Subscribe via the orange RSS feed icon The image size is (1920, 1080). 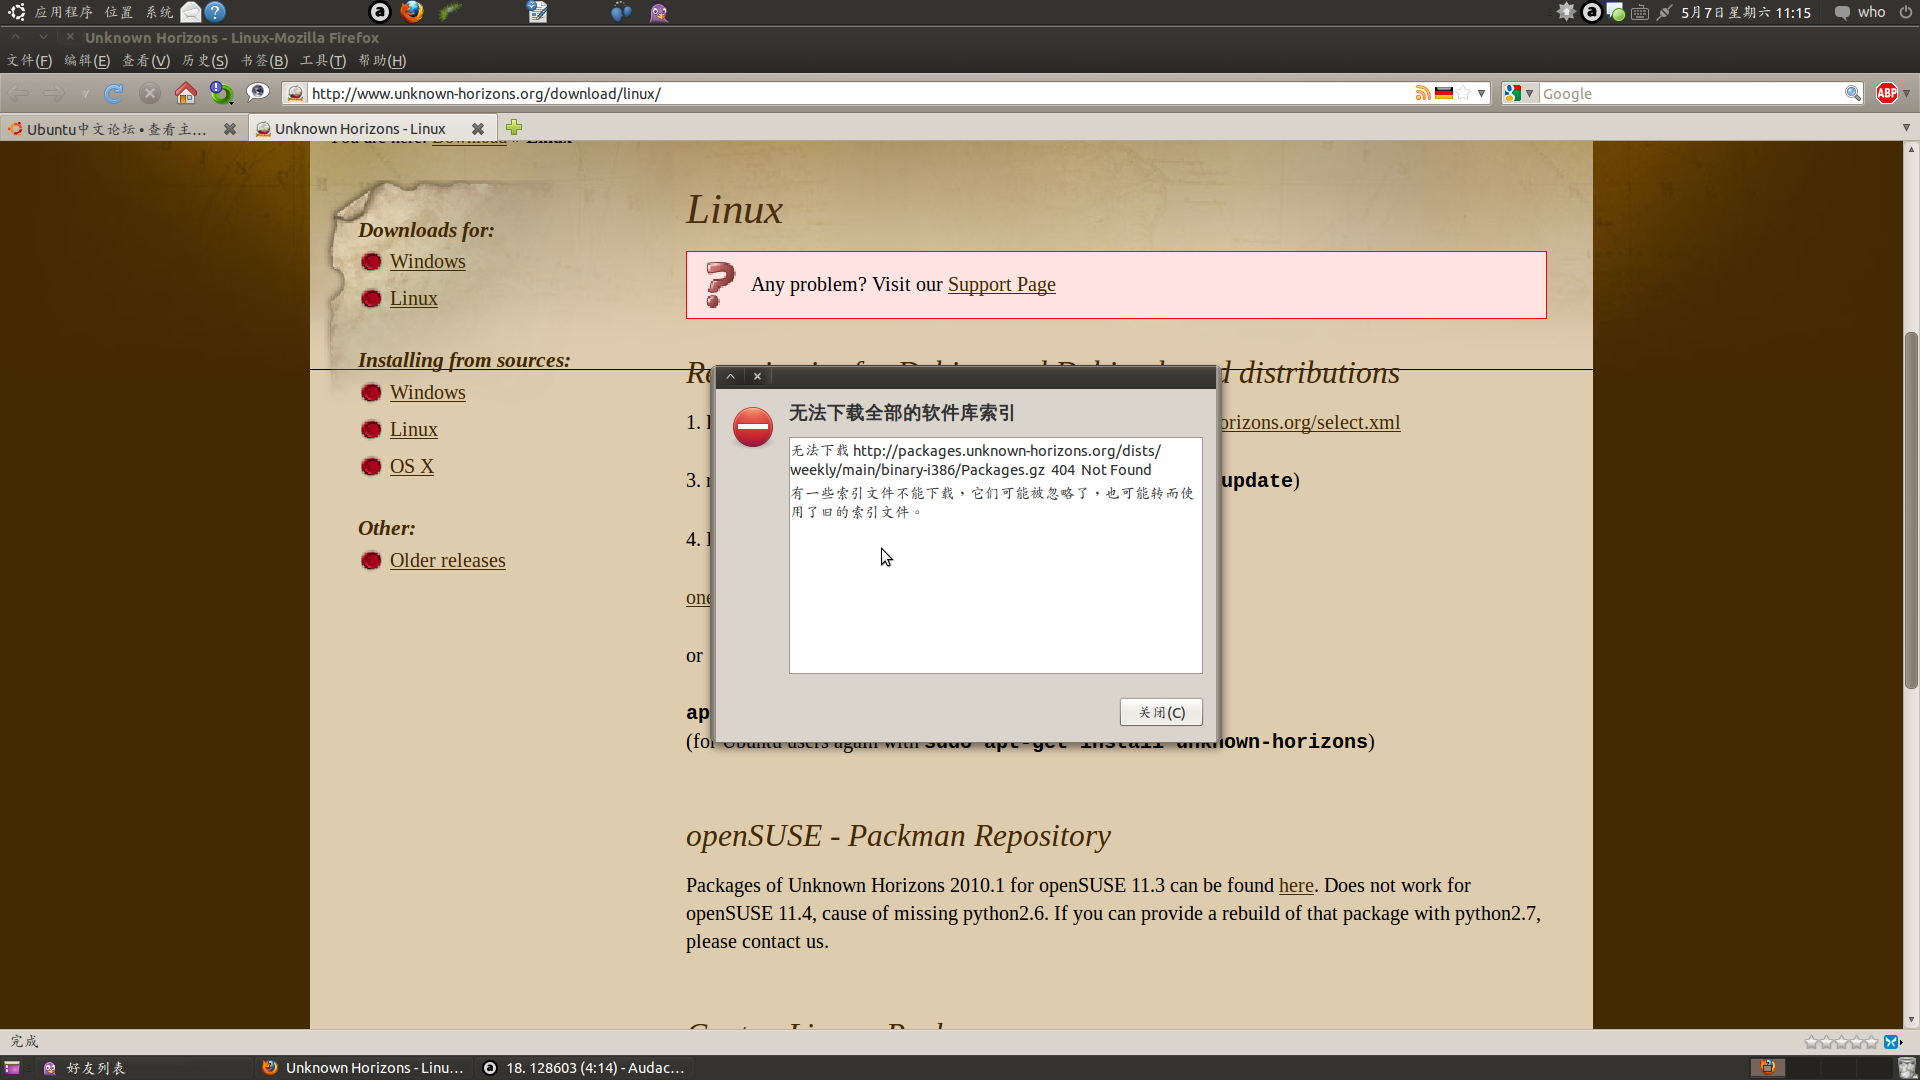coord(1423,93)
